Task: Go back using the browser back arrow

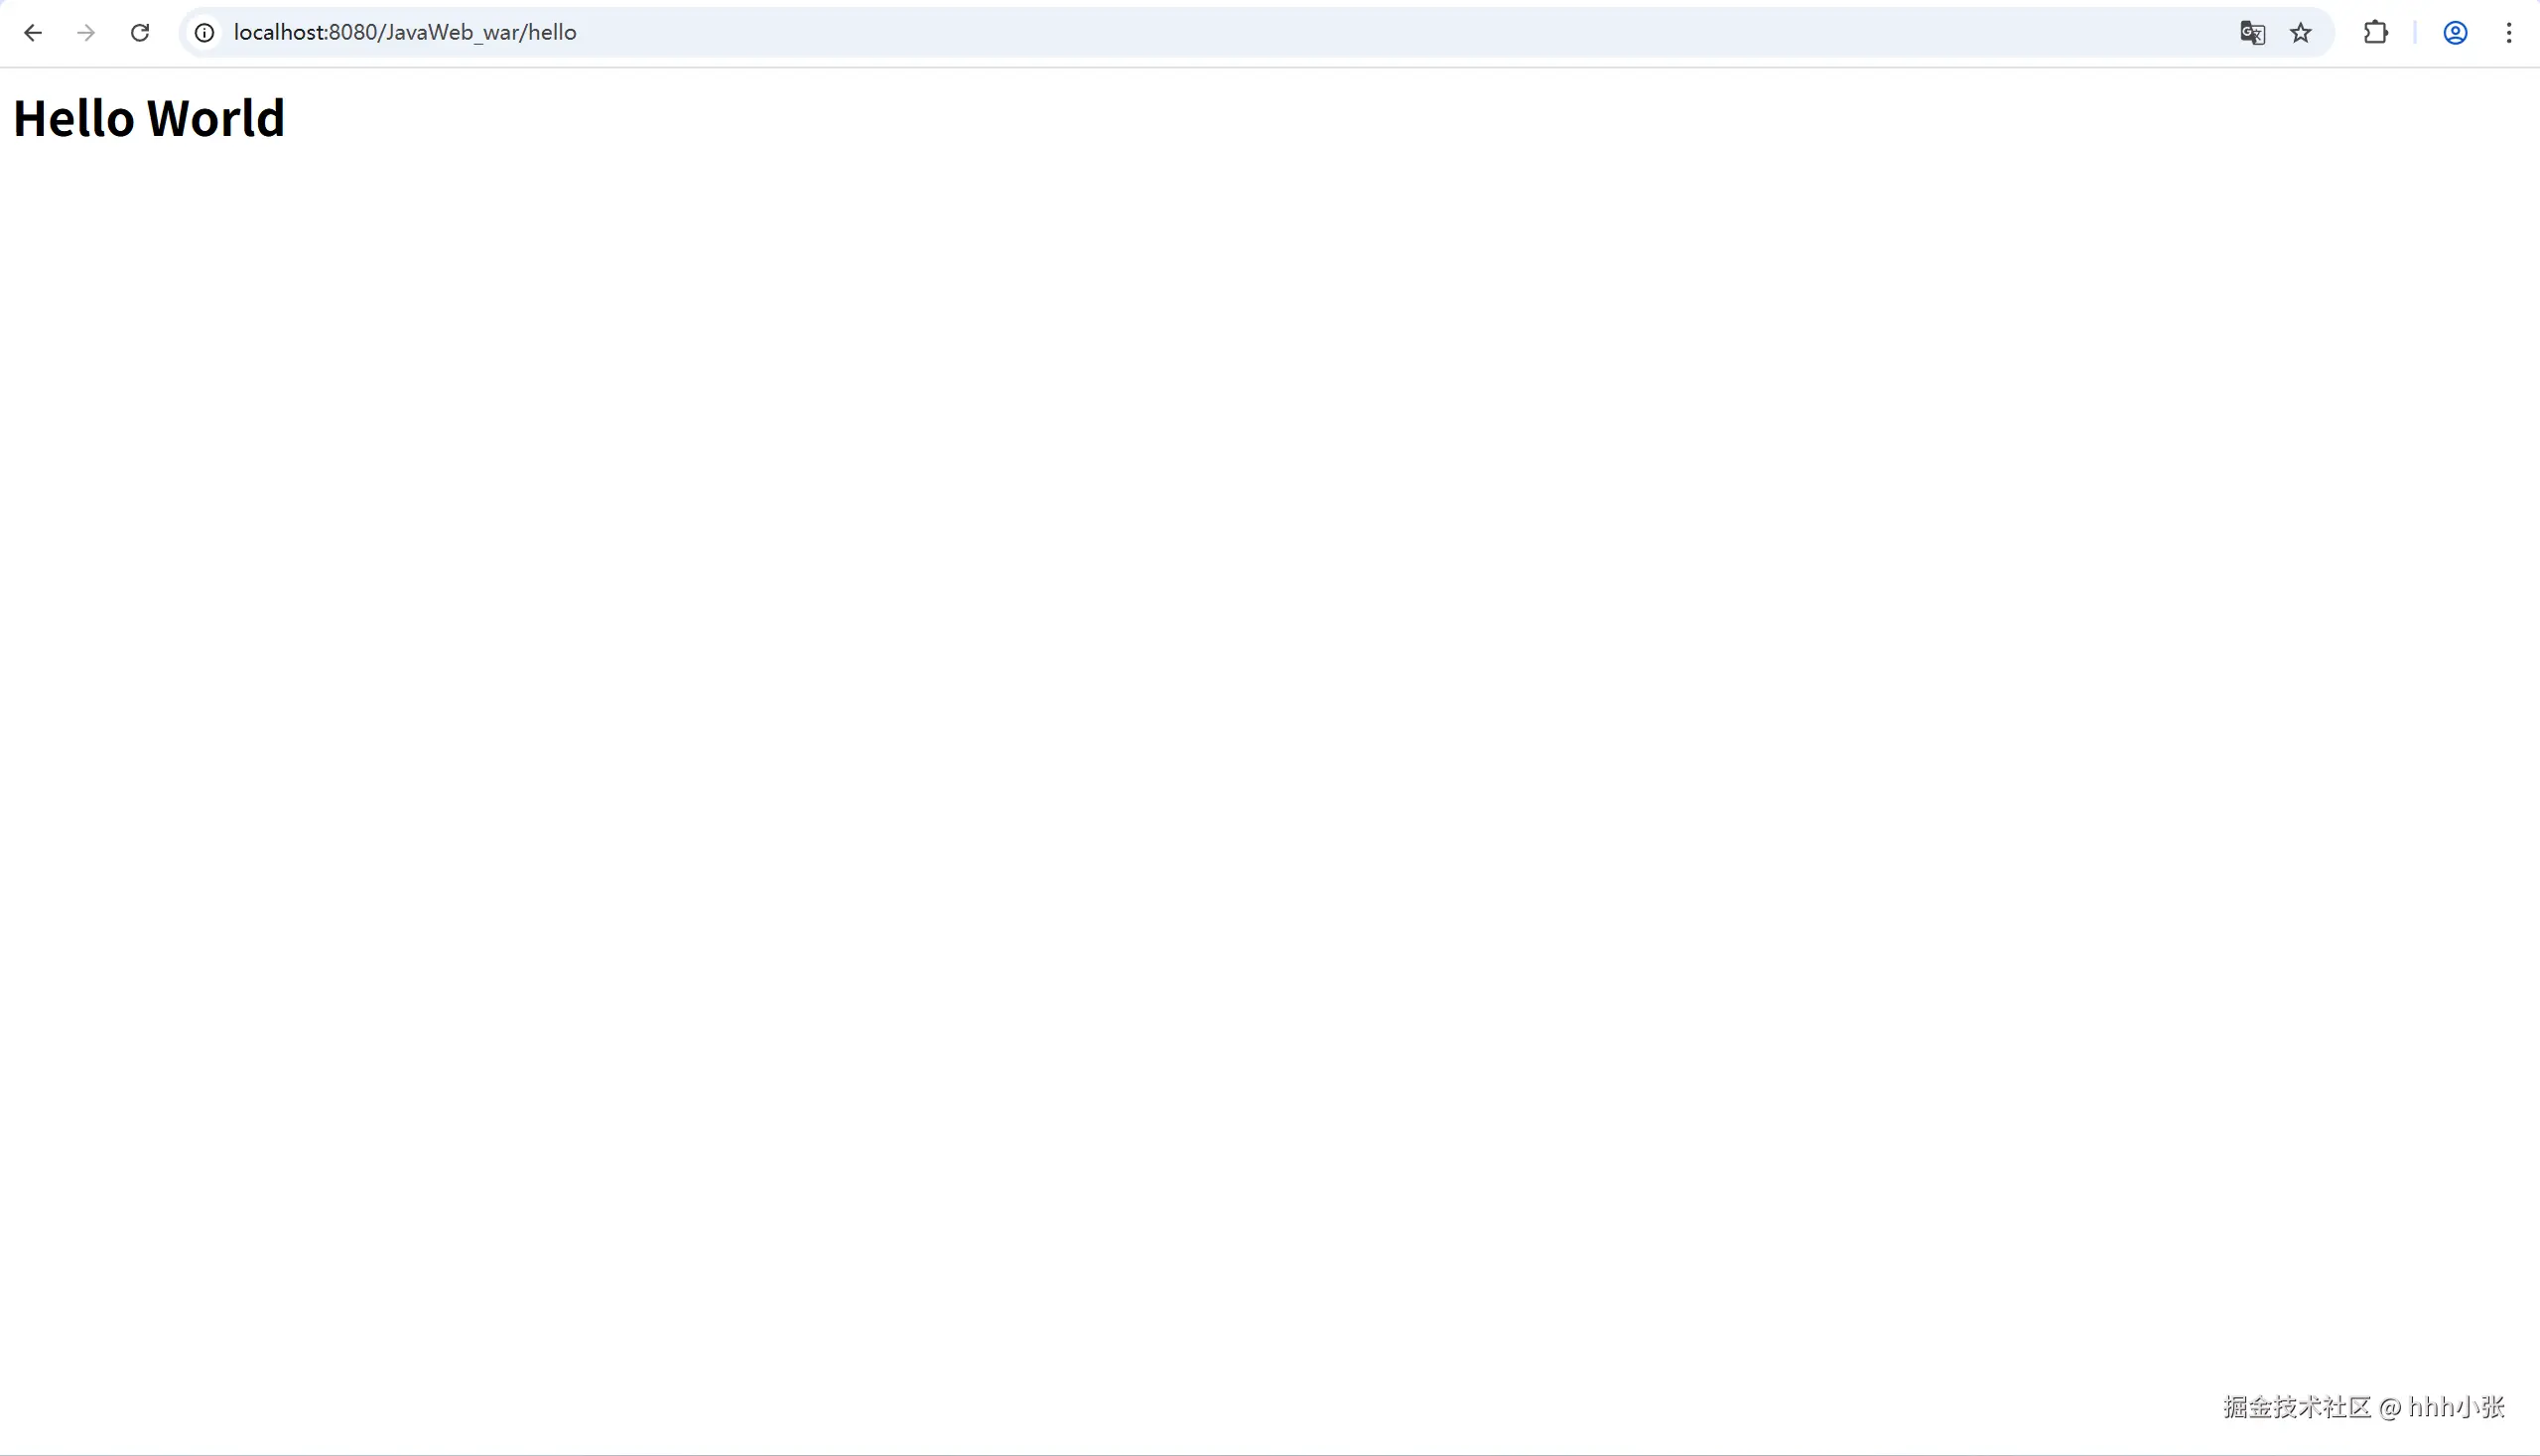Action: [x=33, y=33]
